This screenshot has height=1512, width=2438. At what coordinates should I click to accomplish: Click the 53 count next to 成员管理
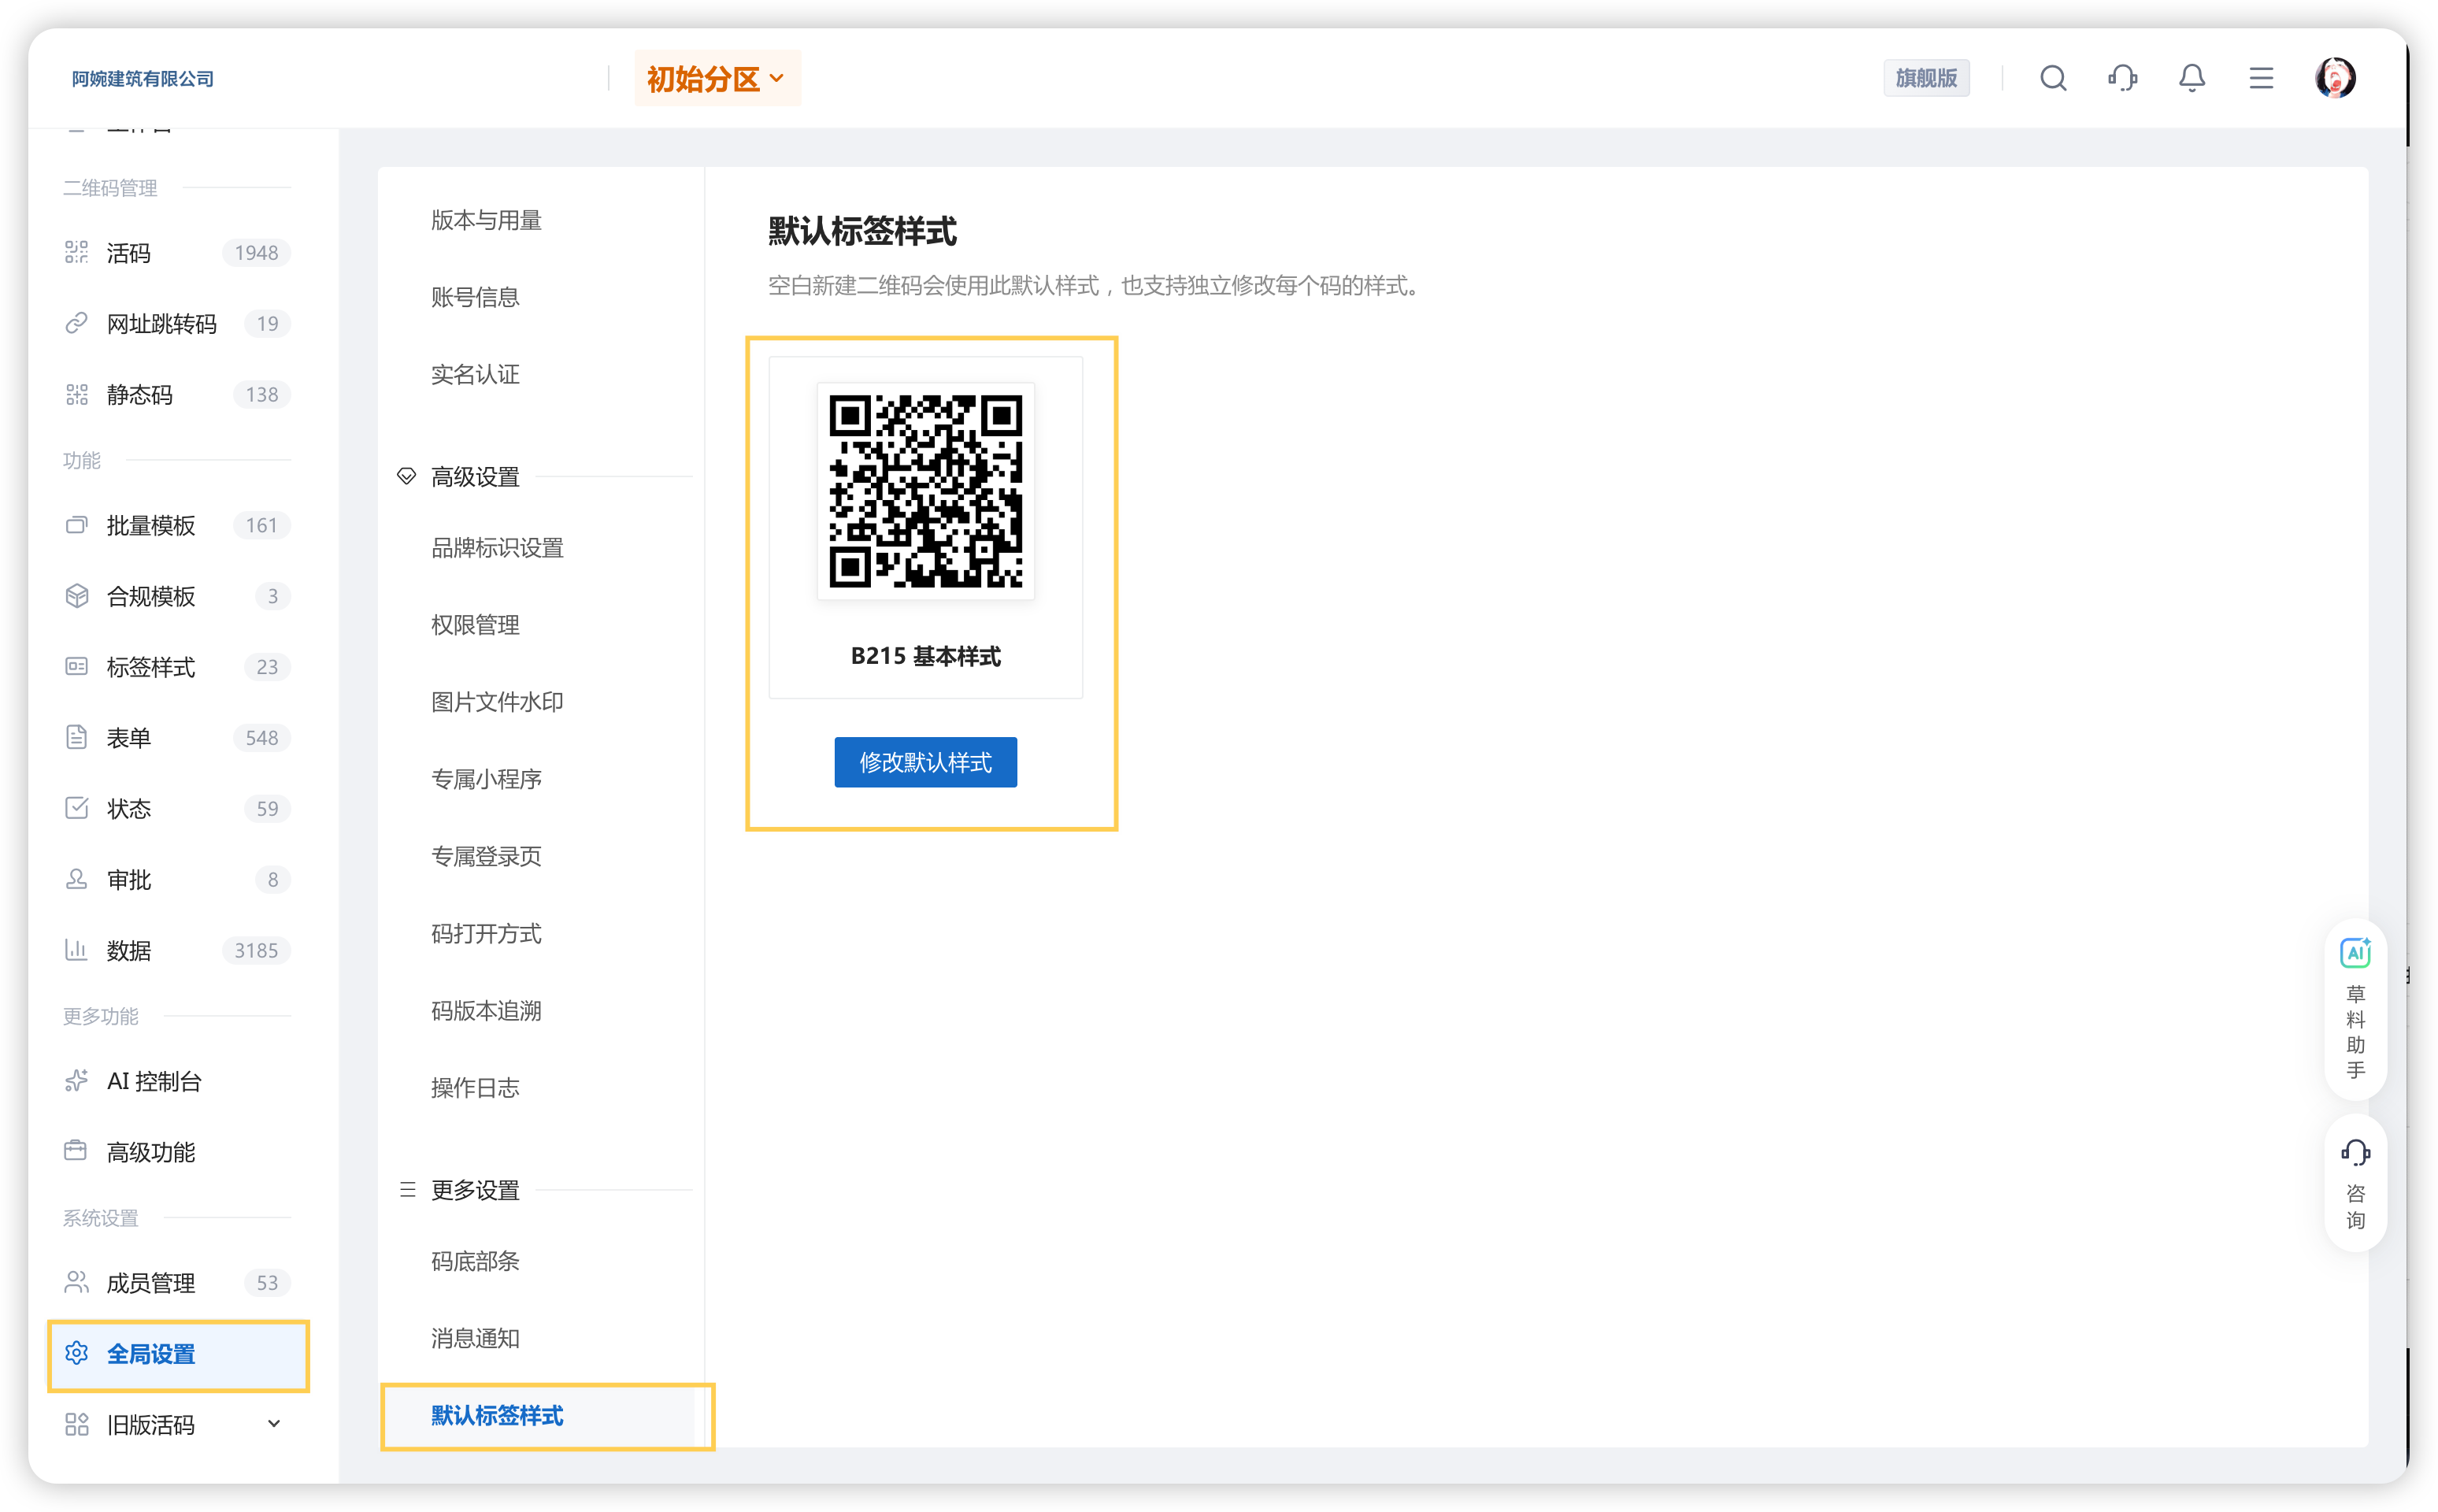pyautogui.click(x=267, y=1282)
